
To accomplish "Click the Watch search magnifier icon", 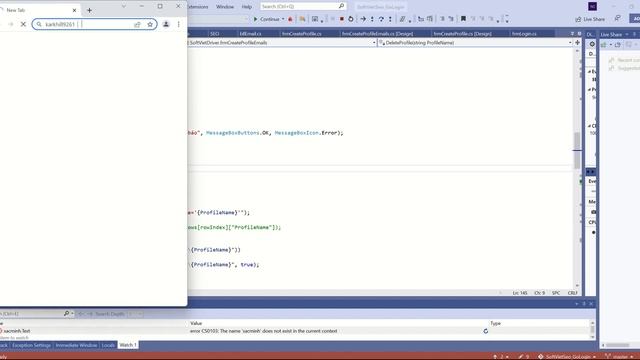I will [x=66, y=313].
